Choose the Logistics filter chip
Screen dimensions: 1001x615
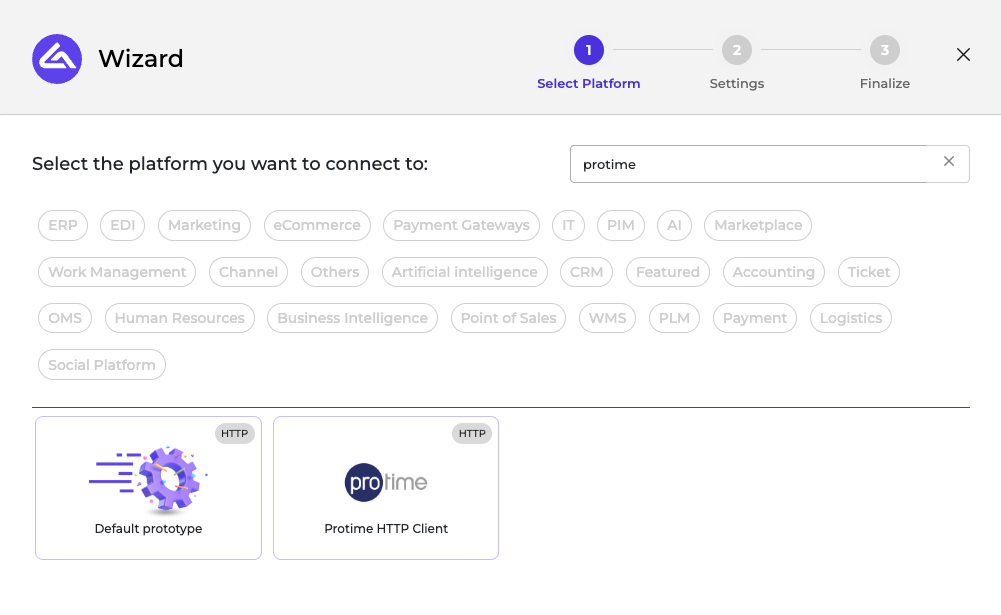point(851,318)
